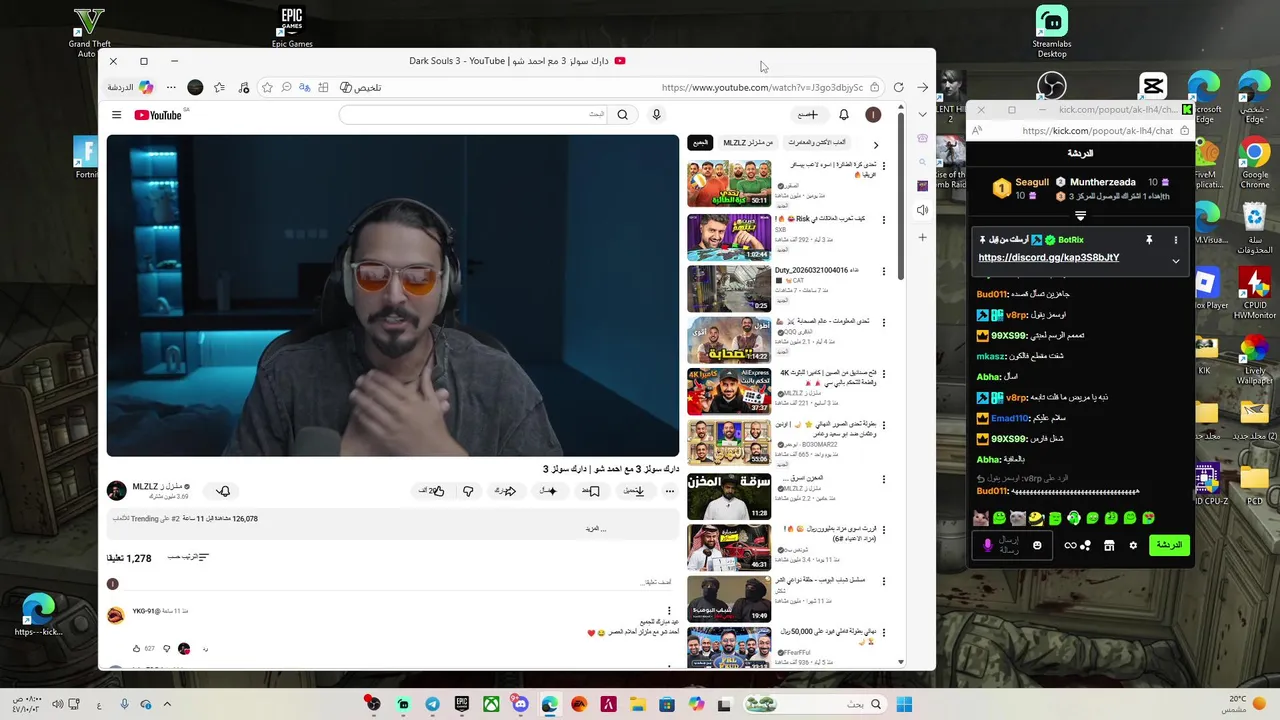Open the 19:49 video thumbnail in sidebar

coord(729,598)
